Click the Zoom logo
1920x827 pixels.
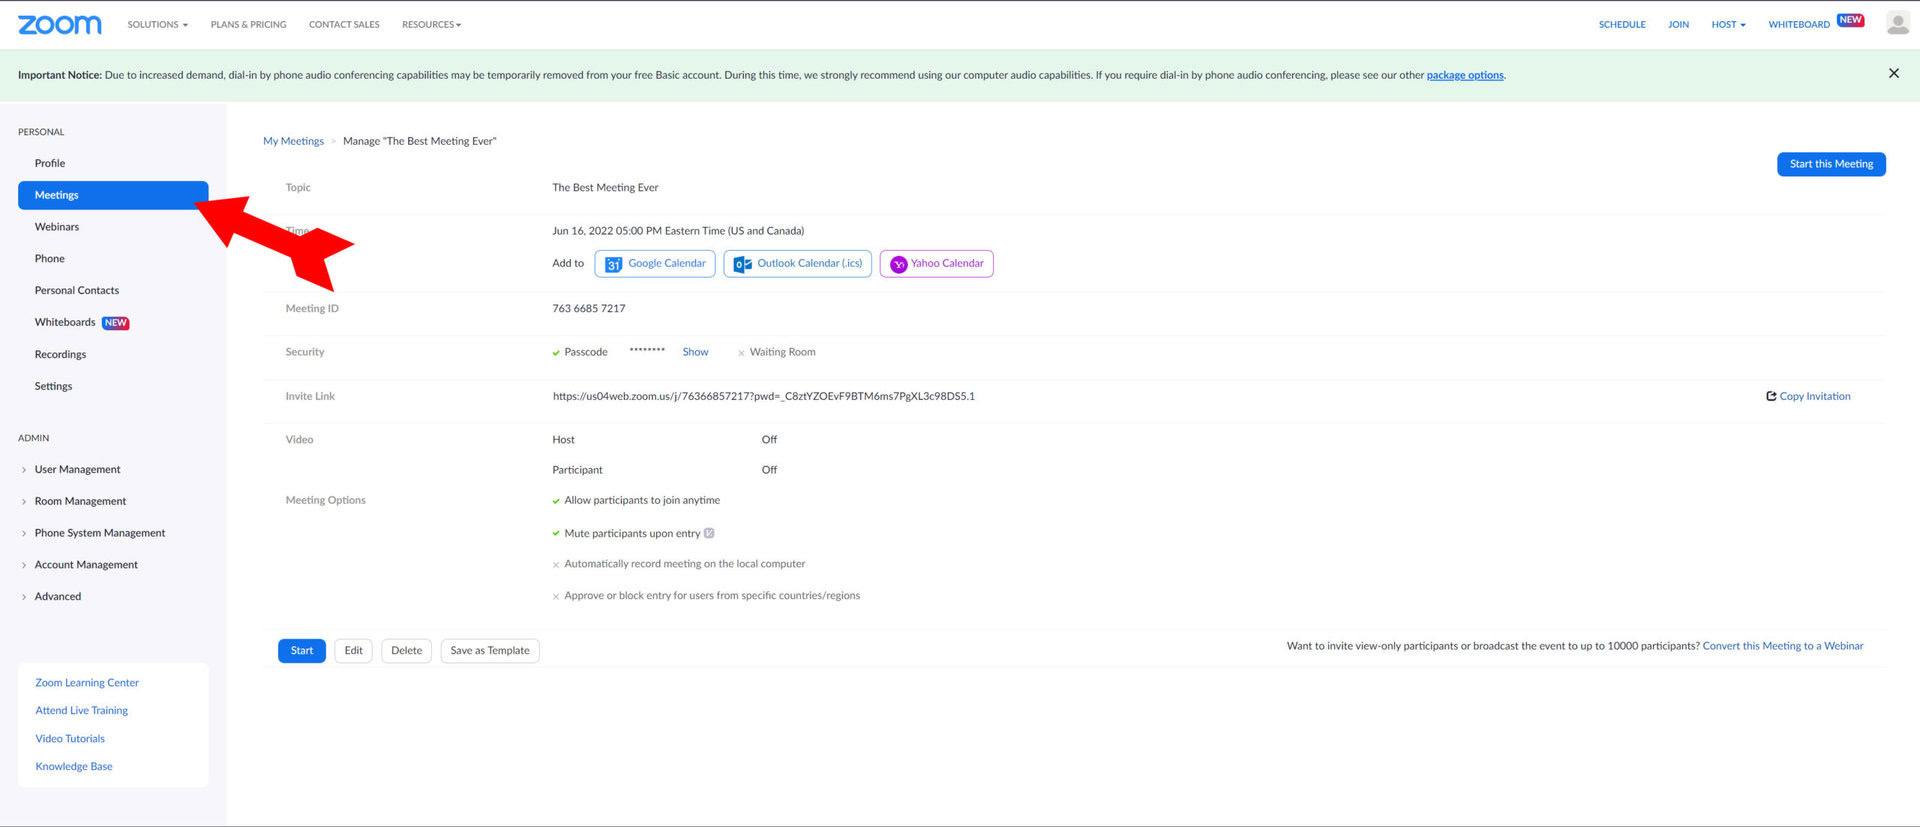60,24
